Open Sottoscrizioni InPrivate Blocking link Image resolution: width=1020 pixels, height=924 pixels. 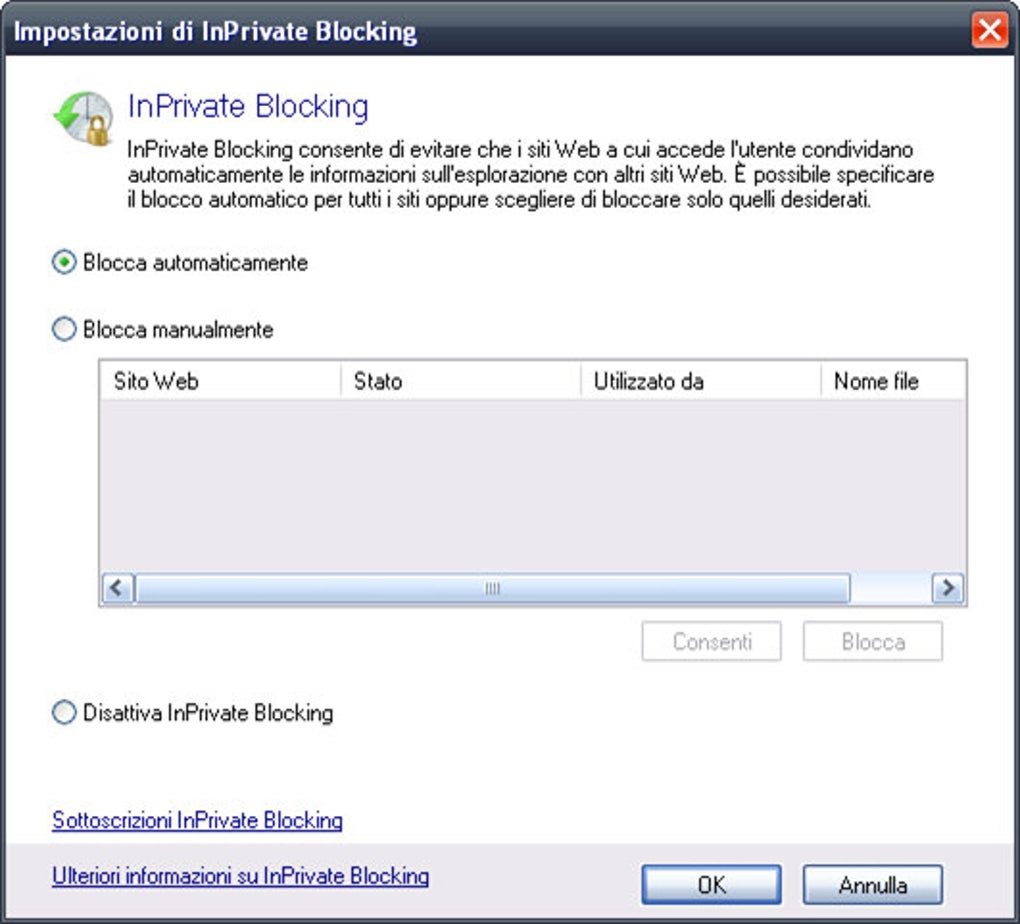(x=197, y=821)
